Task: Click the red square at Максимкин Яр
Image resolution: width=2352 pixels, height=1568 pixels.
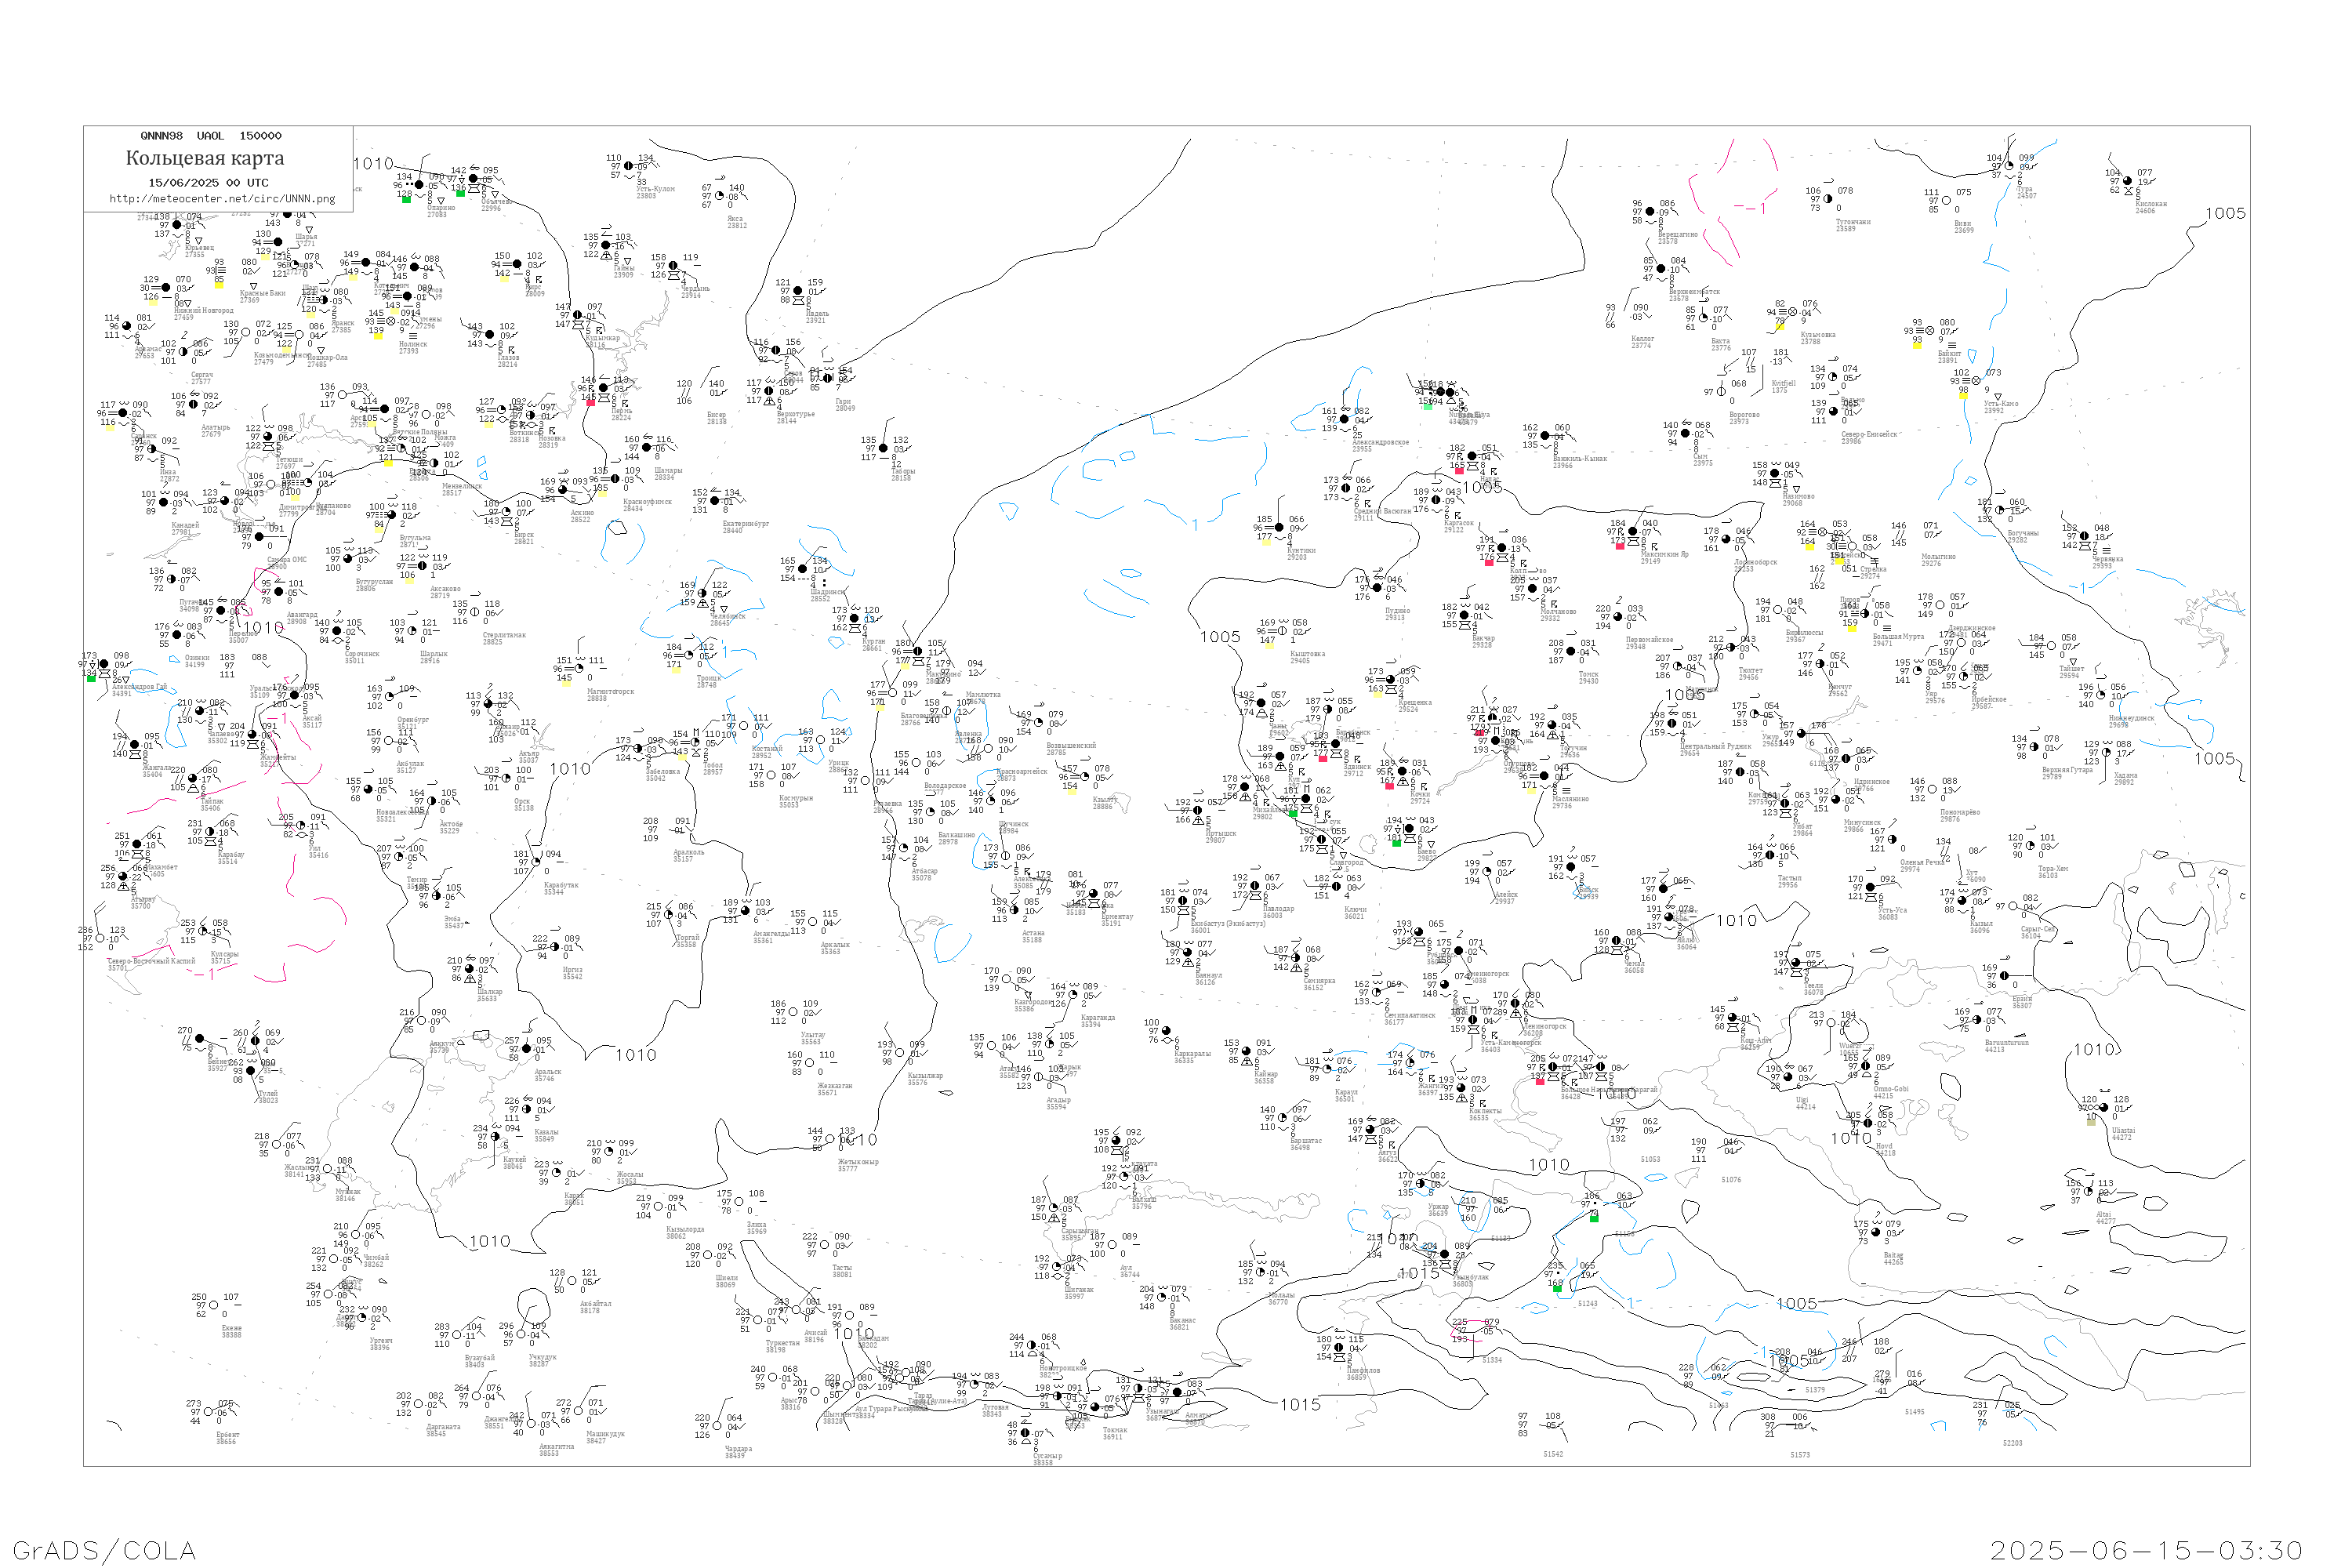Action: pos(1619,546)
